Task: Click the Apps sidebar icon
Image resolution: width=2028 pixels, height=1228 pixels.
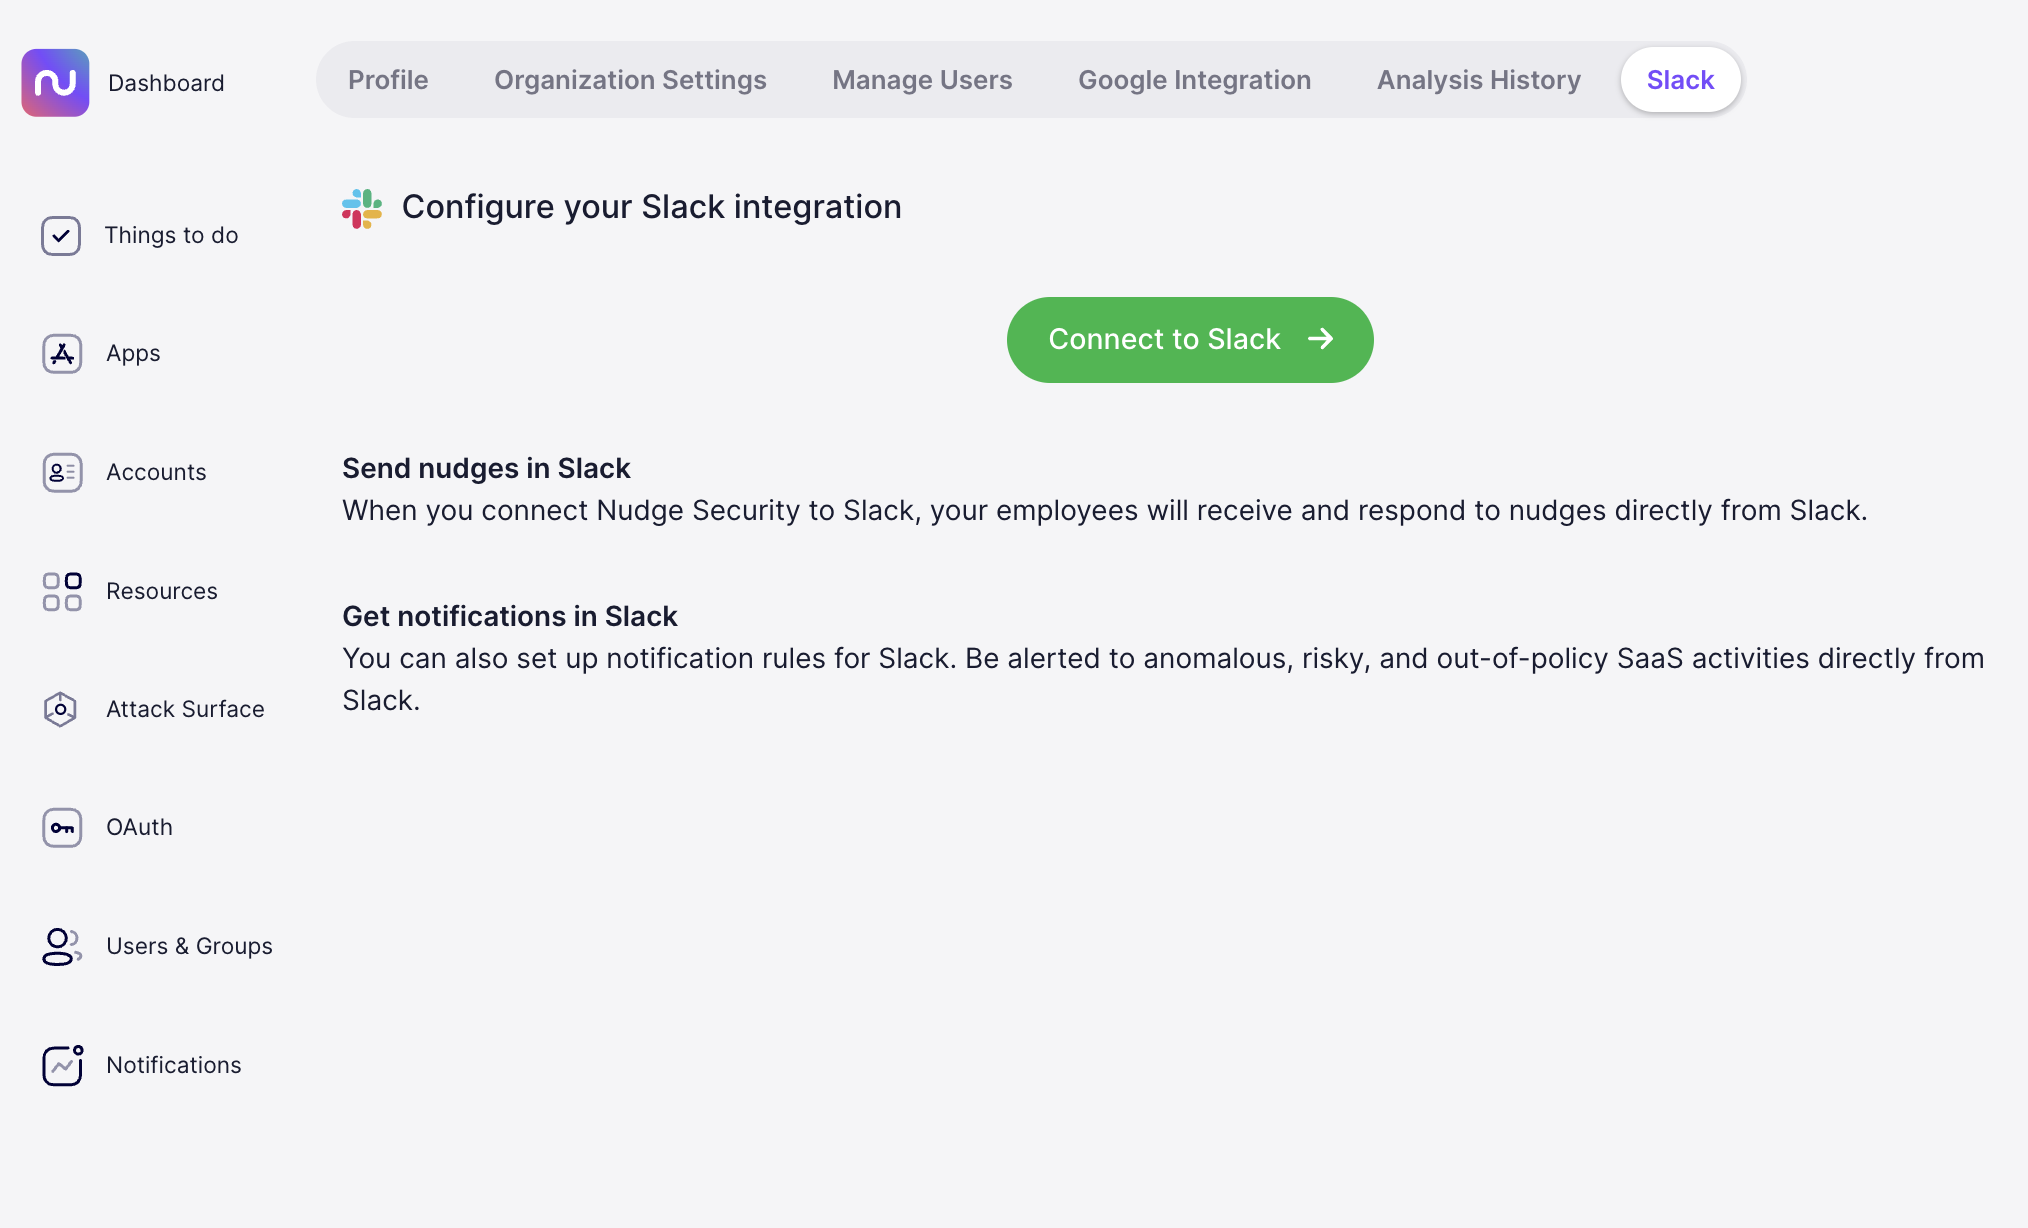Action: click(62, 354)
